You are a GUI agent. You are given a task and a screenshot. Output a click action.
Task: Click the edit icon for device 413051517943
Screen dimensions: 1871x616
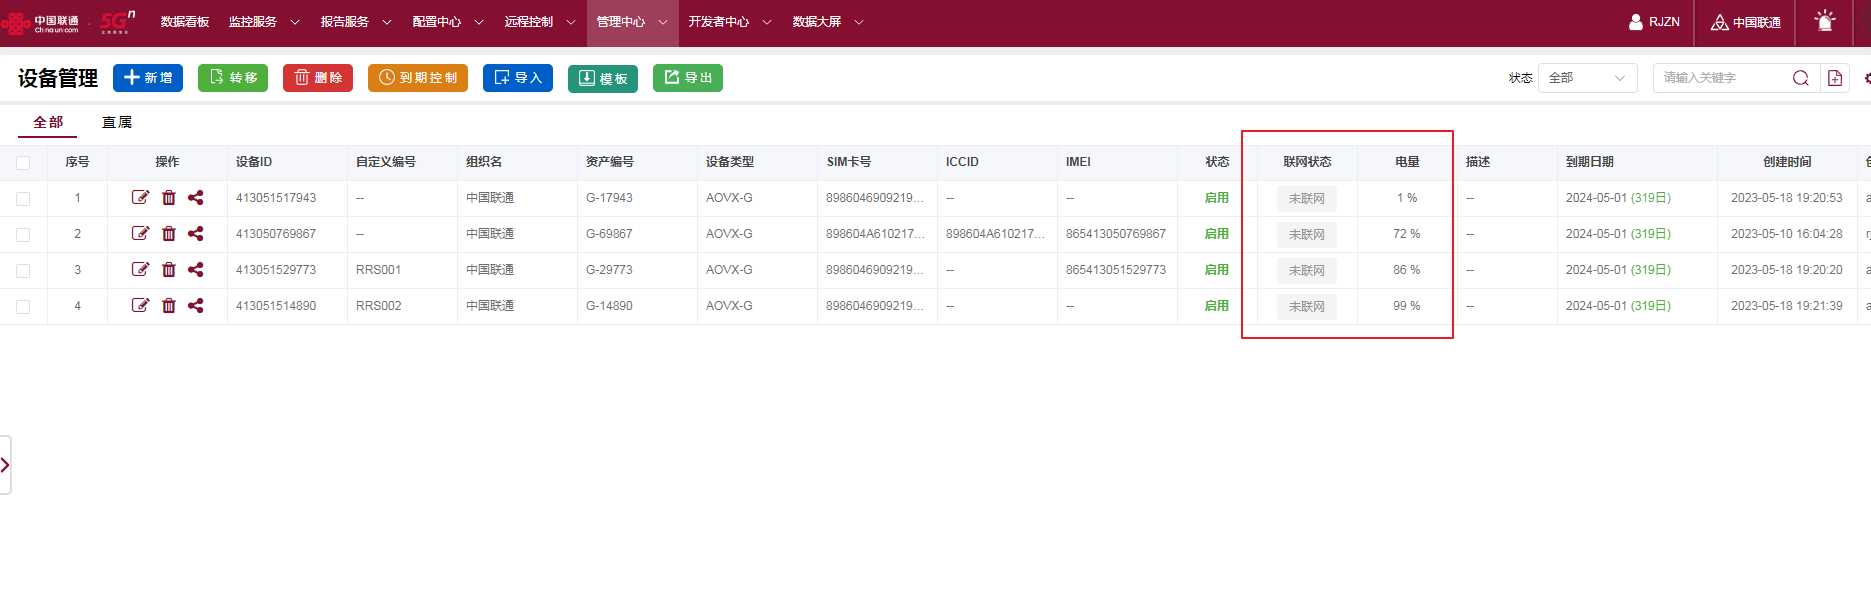pos(140,198)
